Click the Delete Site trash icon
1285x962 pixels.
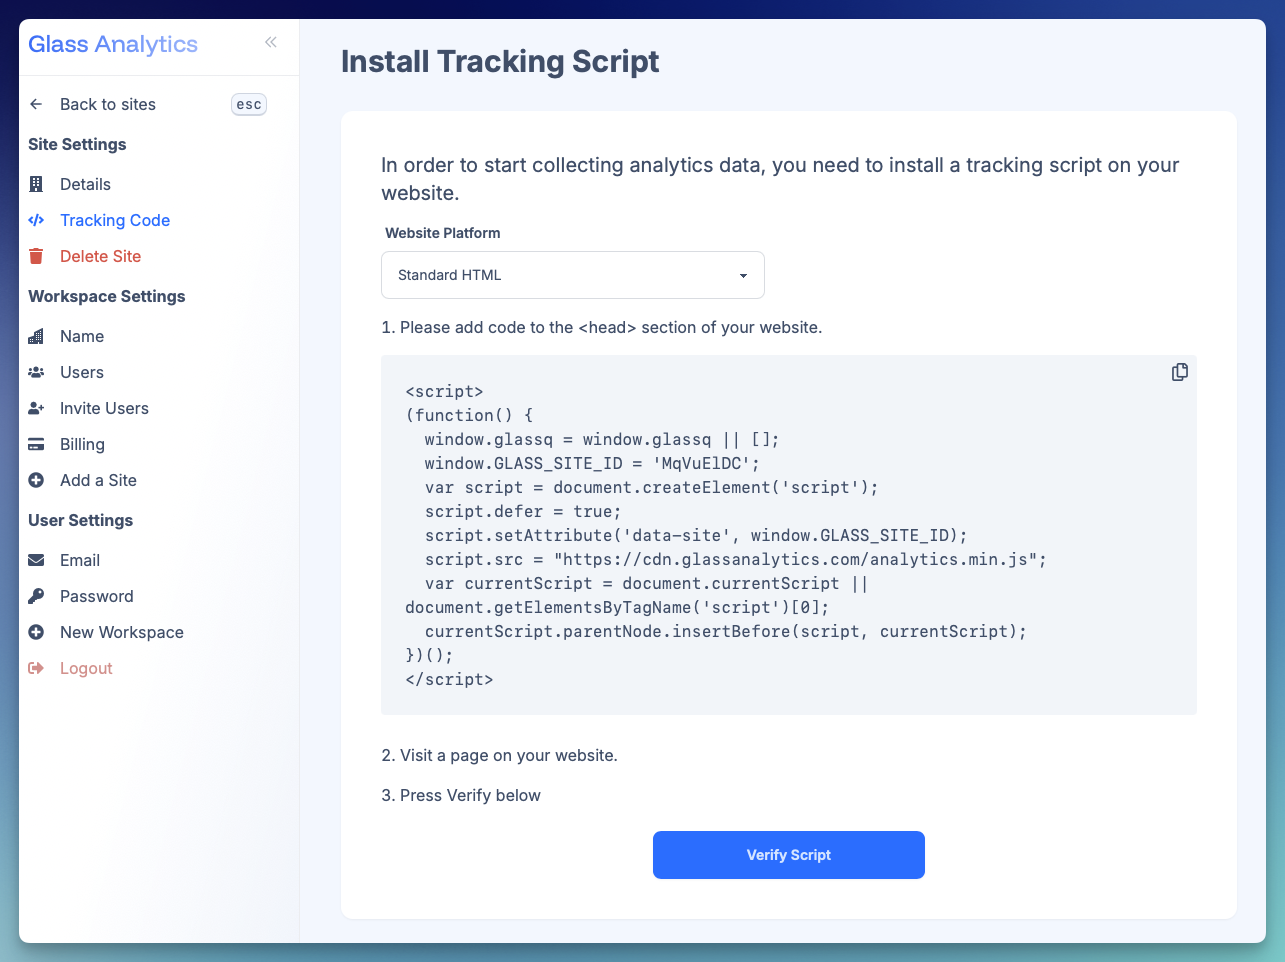click(36, 256)
